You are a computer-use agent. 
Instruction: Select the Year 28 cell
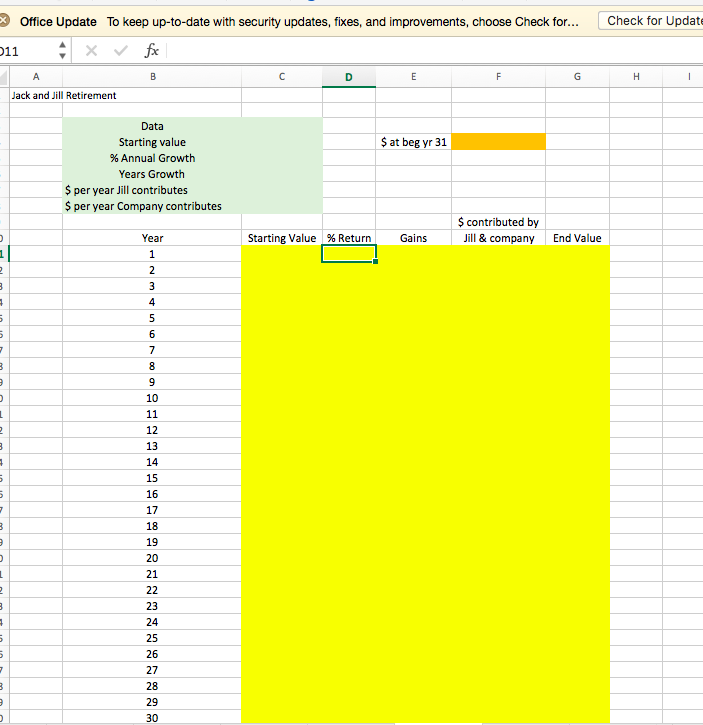click(152, 686)
